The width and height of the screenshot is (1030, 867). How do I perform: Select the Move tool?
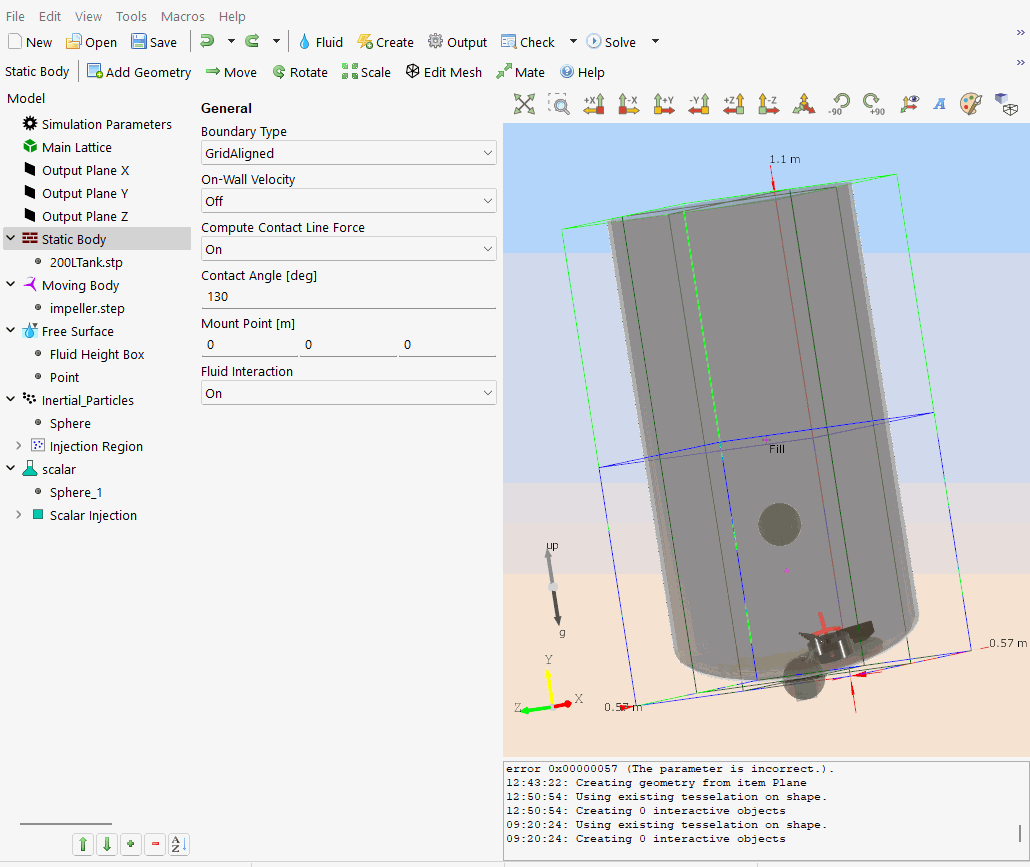point(231,72)
